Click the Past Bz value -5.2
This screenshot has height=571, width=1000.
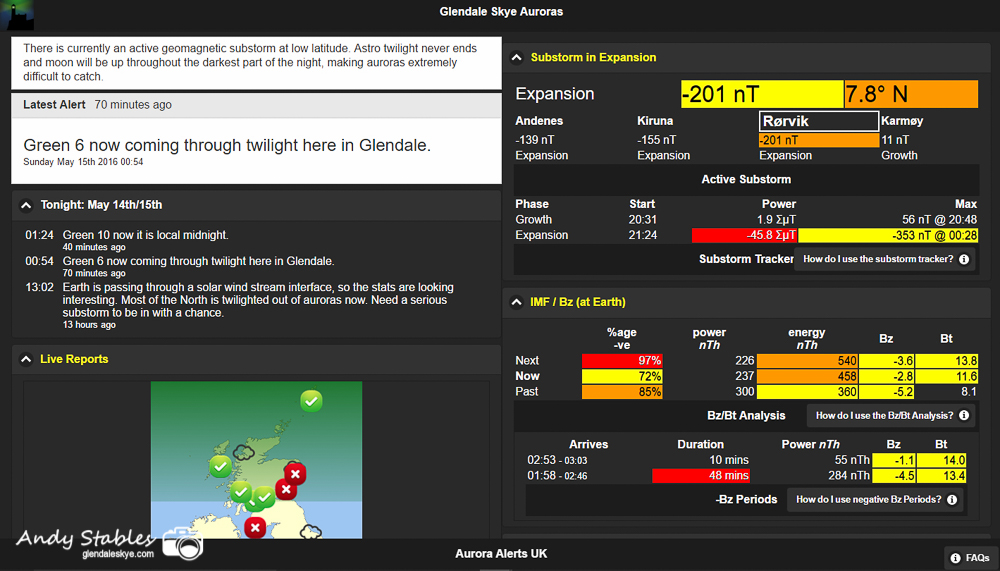886,392
